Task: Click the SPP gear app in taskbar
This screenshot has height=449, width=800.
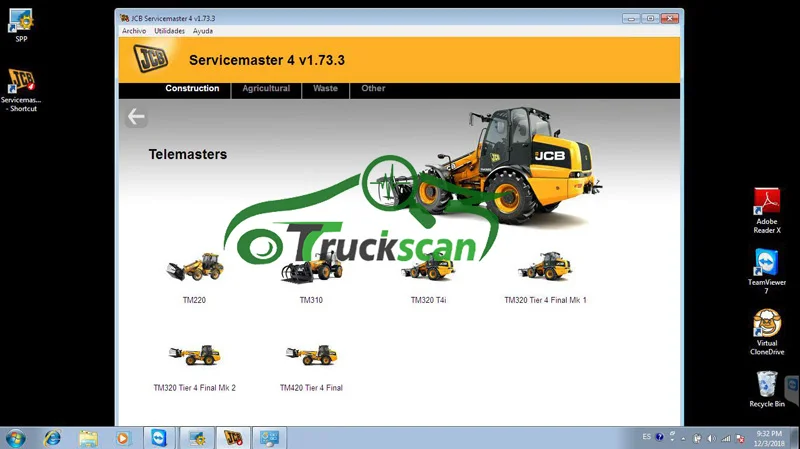Action: pos(196,438)
